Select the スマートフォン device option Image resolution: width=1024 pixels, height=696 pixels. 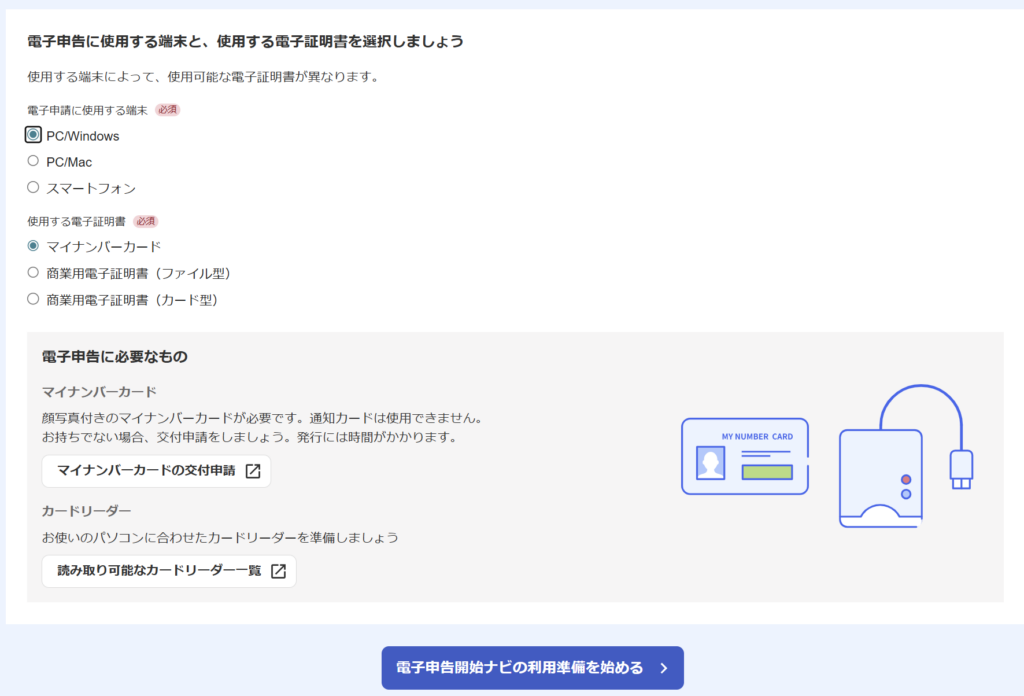tap(34, 187)
